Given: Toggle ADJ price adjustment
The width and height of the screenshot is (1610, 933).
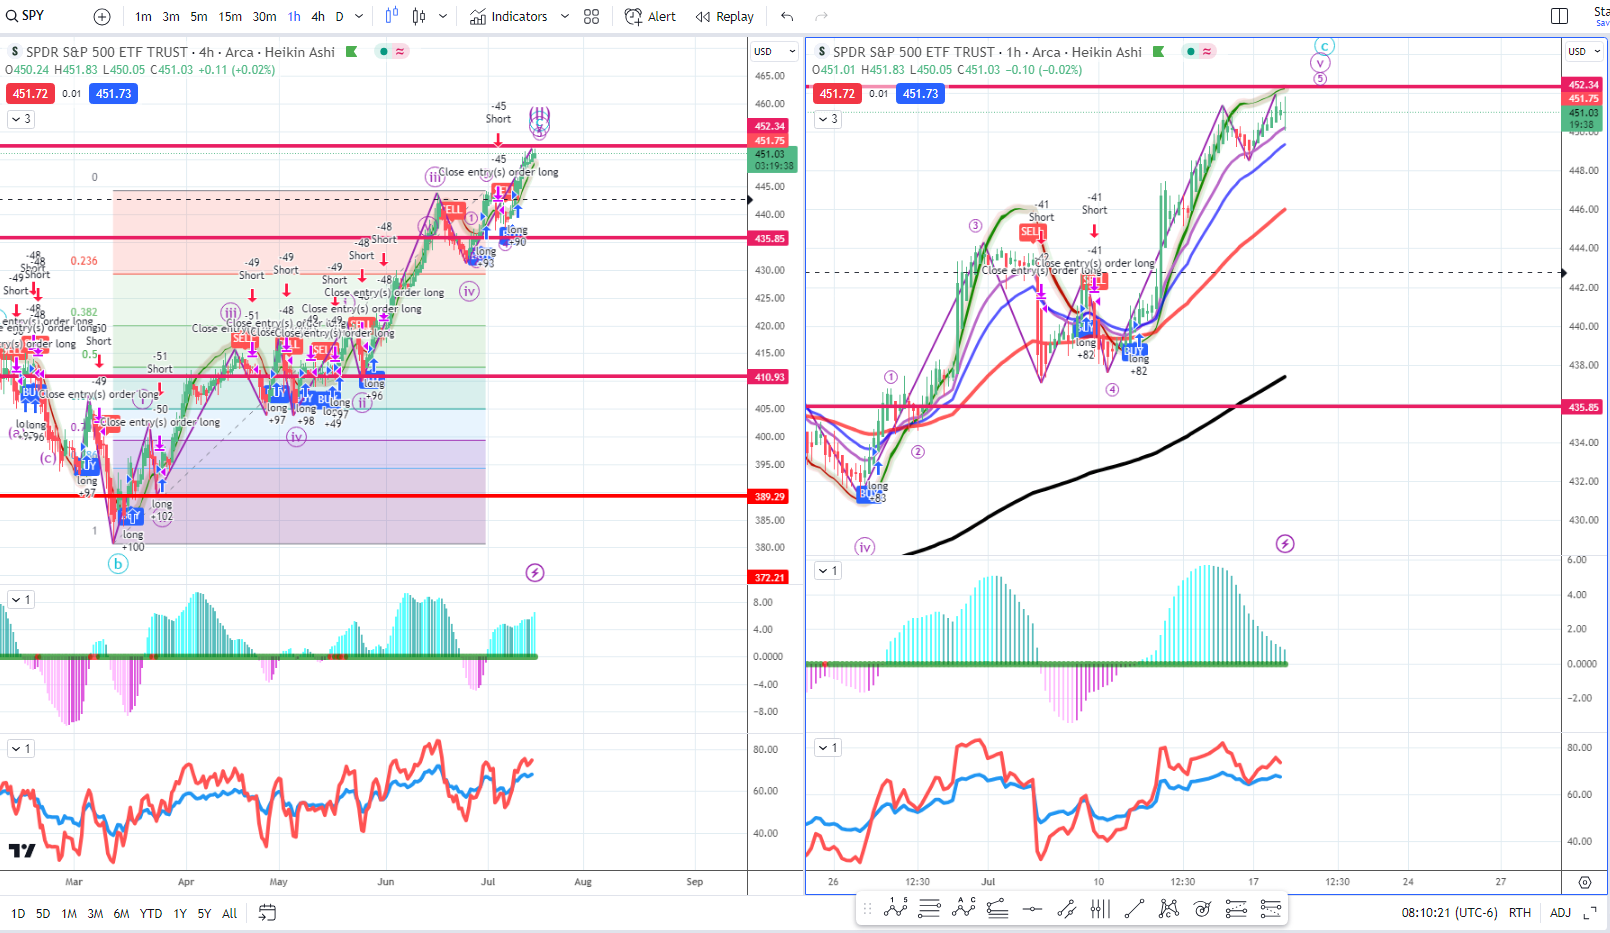Looking at the screenshot, I should pos(1560,912).
